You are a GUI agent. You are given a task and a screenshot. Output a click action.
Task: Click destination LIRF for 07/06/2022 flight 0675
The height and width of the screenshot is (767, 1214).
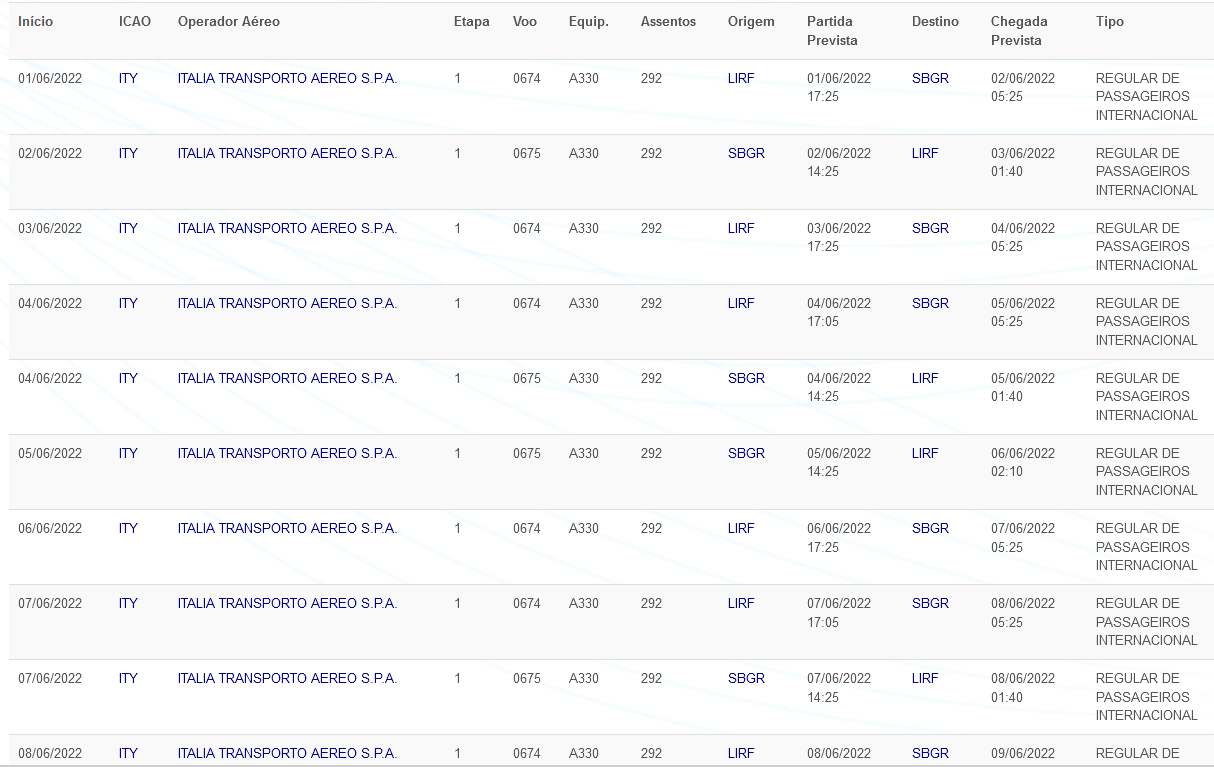pyautogui.click(x=925, y=678)
